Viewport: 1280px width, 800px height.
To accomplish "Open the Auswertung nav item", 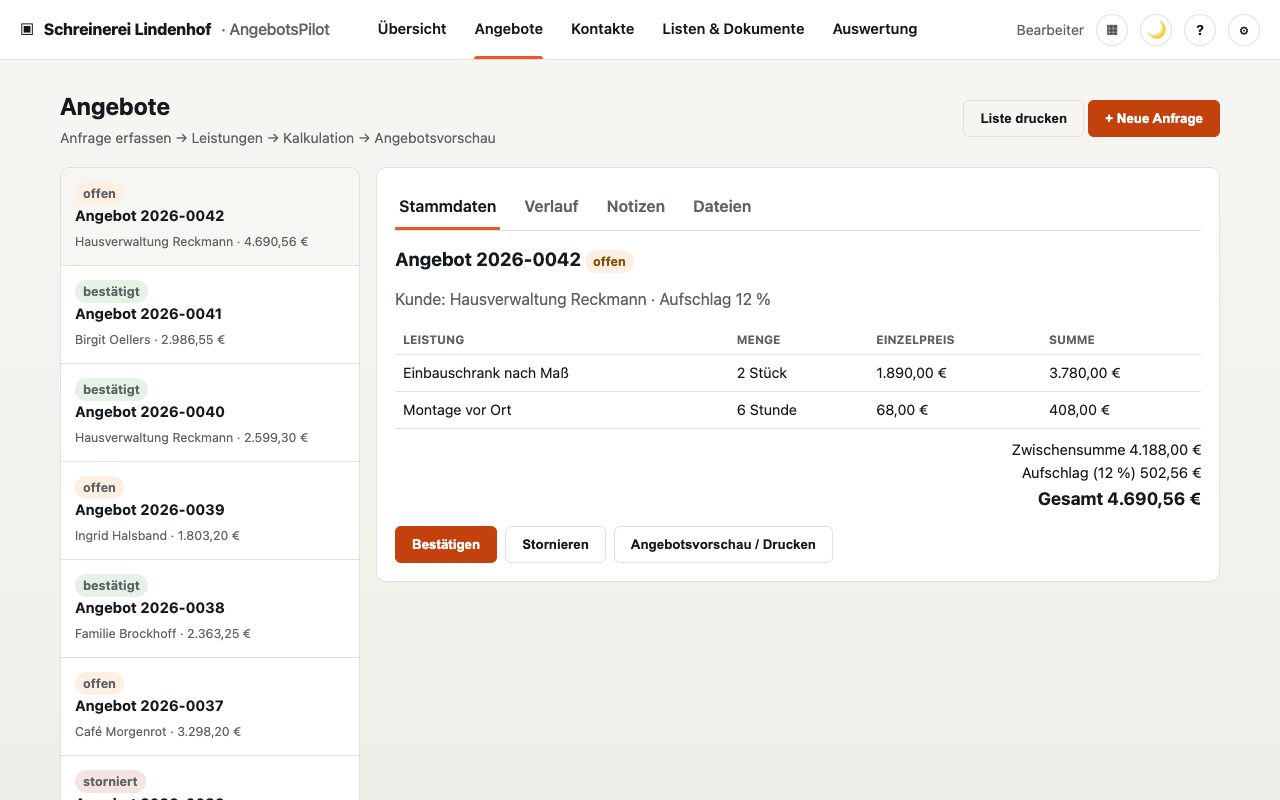I will click(875, 29).
